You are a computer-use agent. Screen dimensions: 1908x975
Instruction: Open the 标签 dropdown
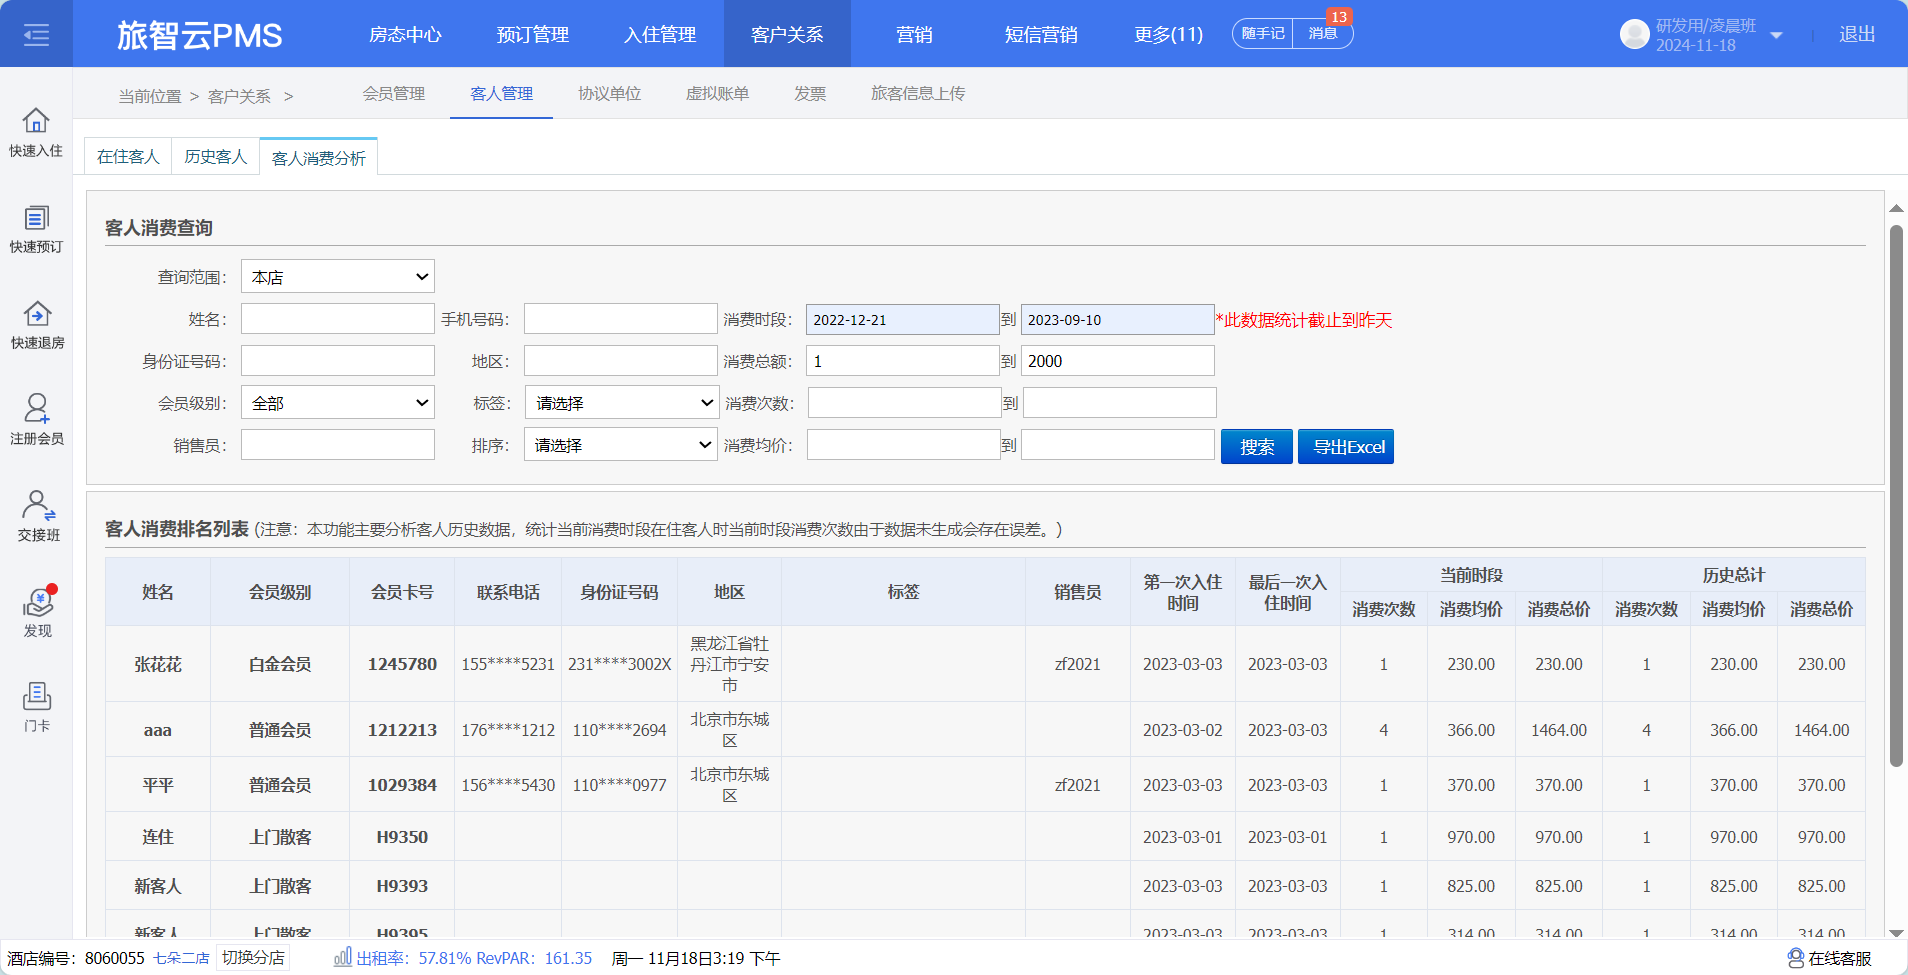(621, 403)
